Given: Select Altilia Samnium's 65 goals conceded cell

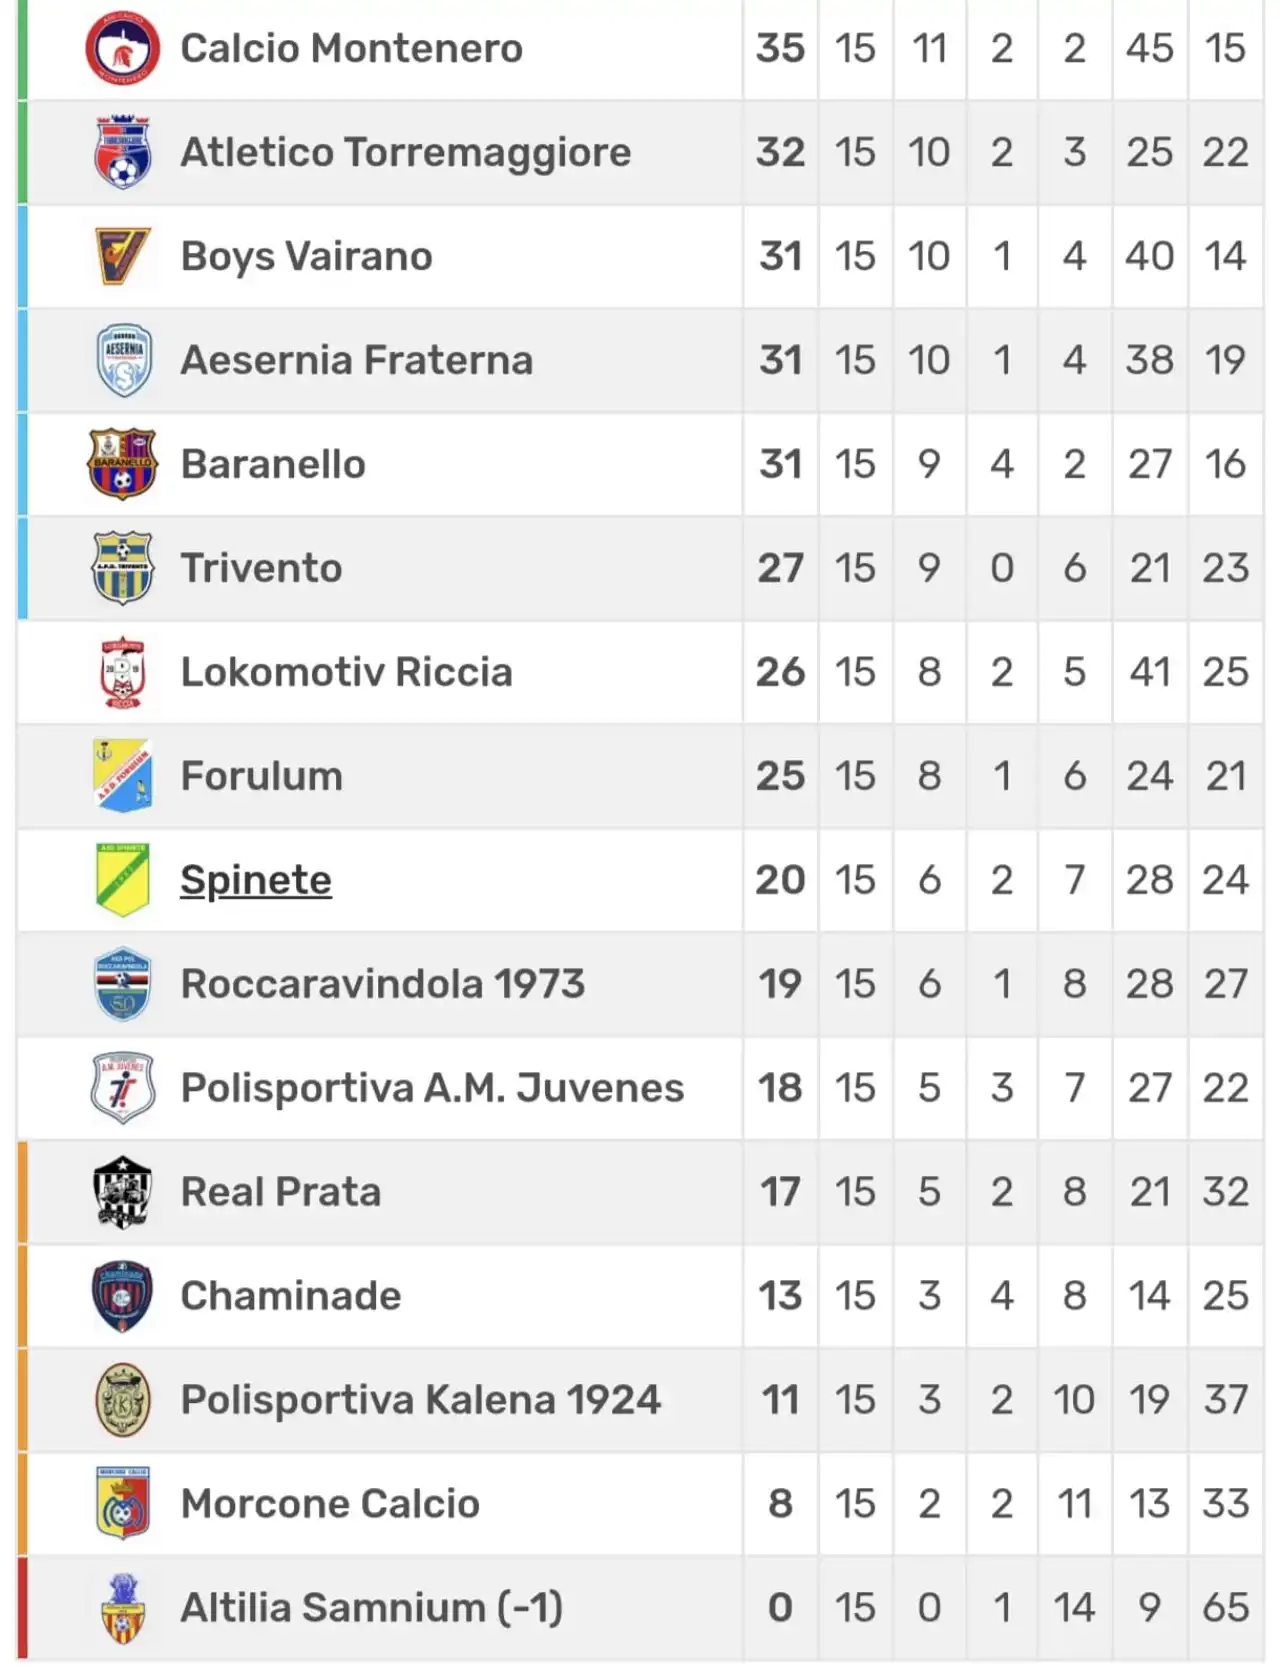Looking at the screenshot, I should click(x=1226, y=1608).
